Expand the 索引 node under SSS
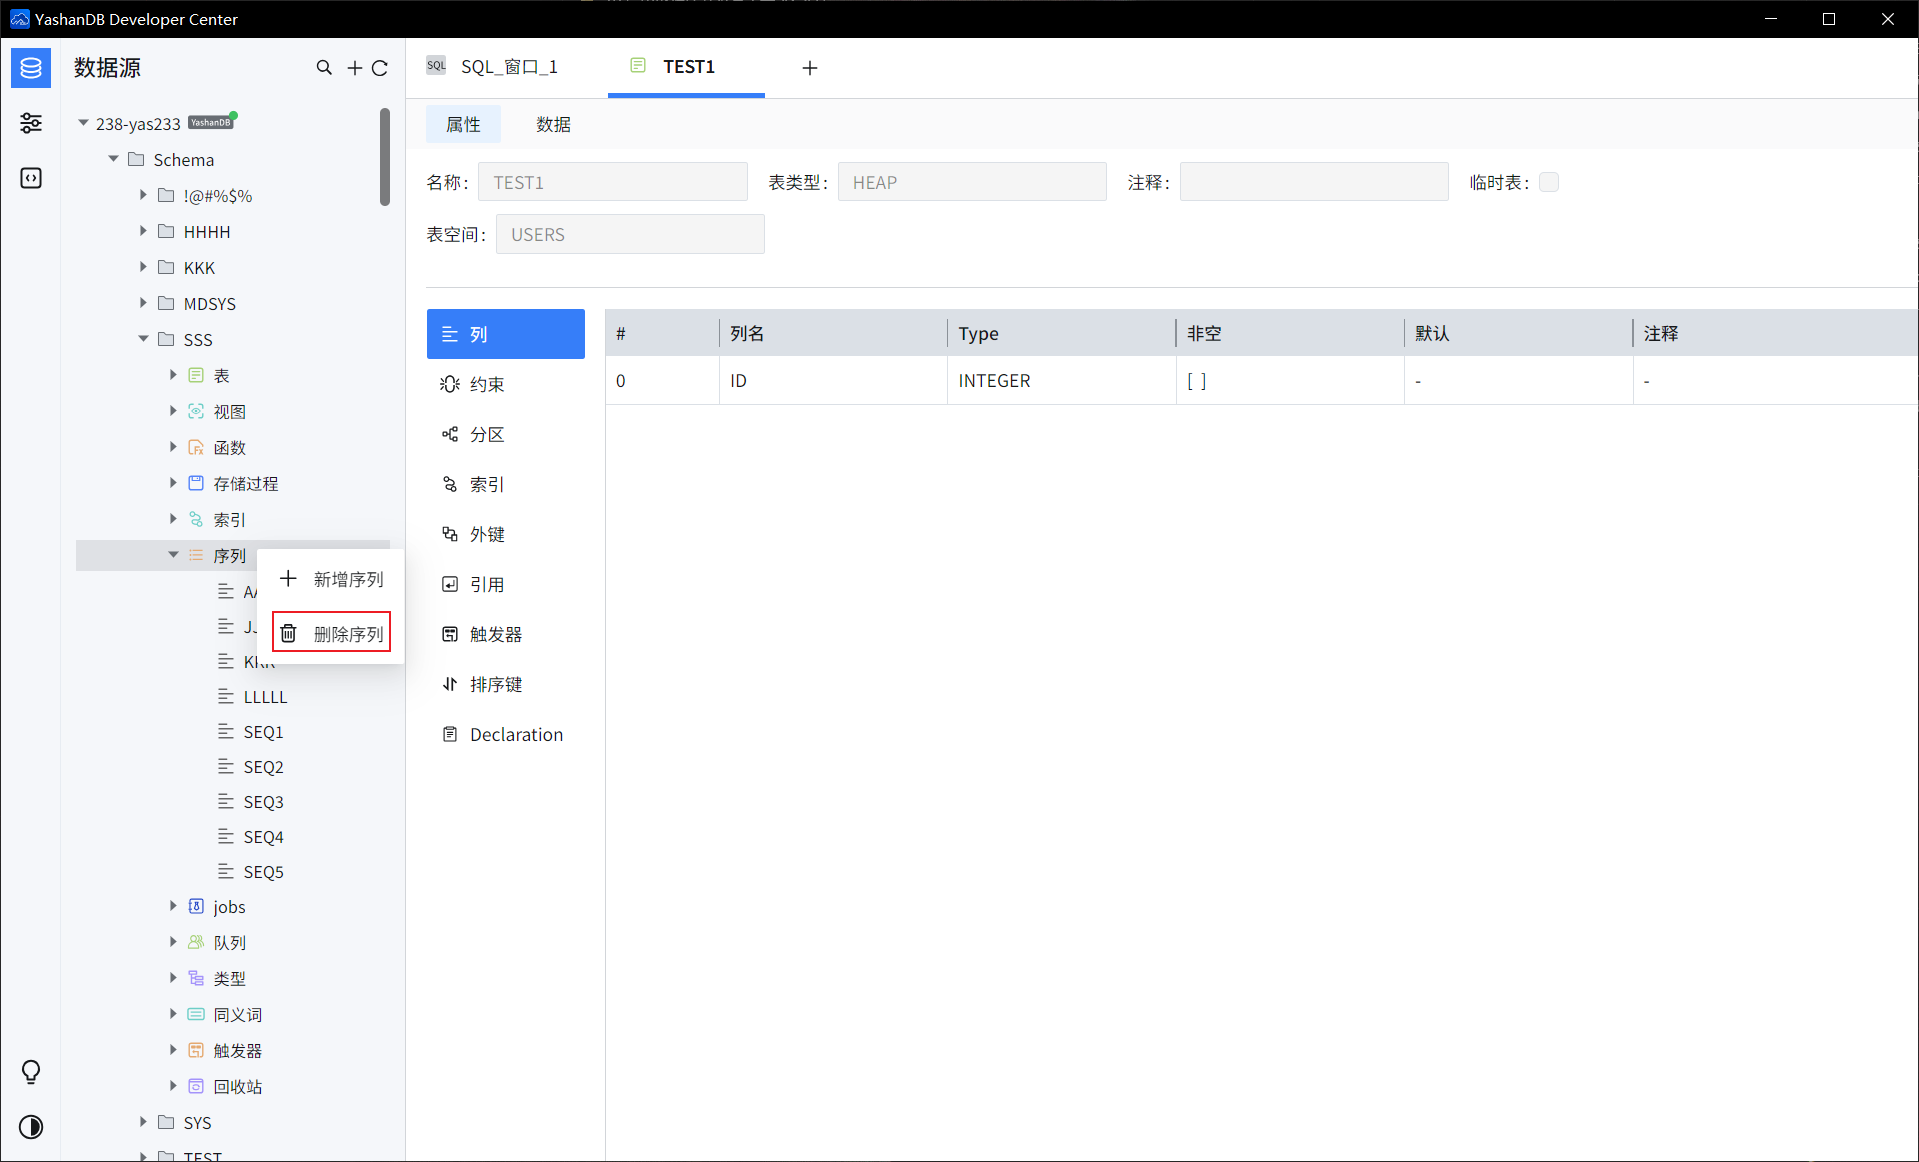The image size is (1919, 1162). 173,519
